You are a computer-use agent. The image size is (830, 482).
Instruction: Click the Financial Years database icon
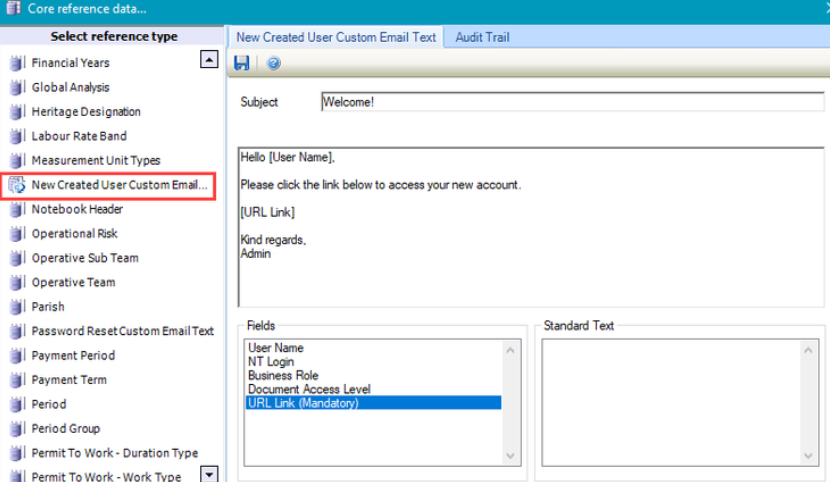(16, 63)
